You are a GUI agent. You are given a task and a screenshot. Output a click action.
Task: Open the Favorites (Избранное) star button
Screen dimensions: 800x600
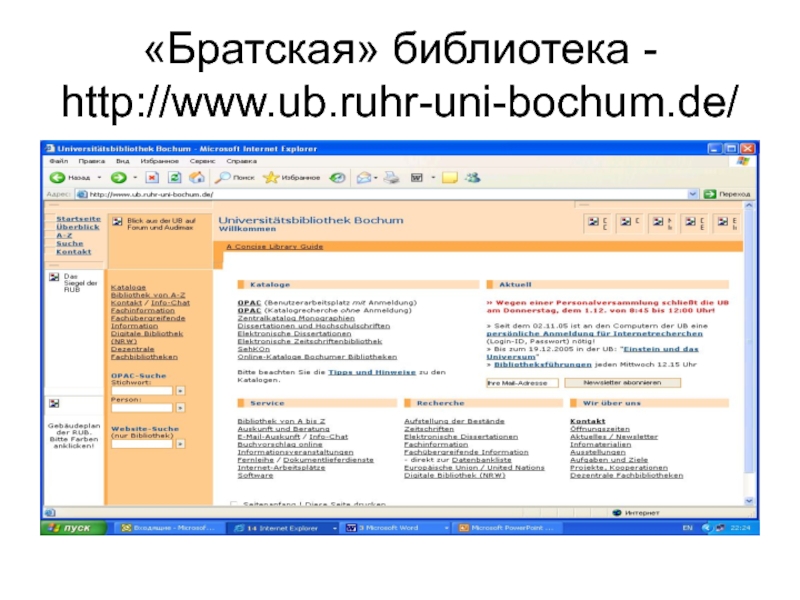point(290,177)
